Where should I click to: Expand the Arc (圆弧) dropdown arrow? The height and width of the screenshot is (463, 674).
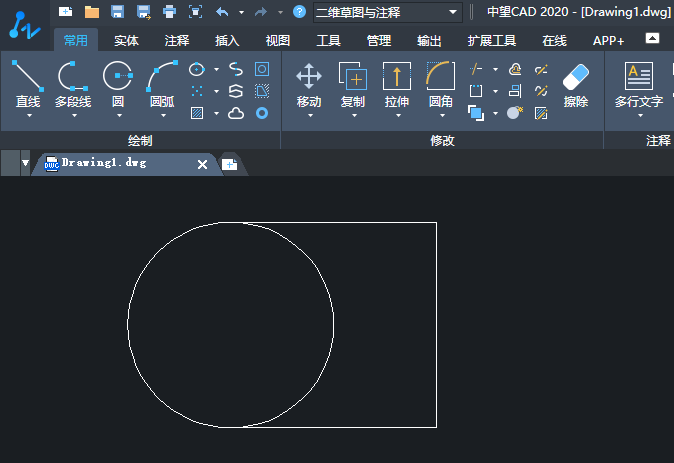(163, 116)
